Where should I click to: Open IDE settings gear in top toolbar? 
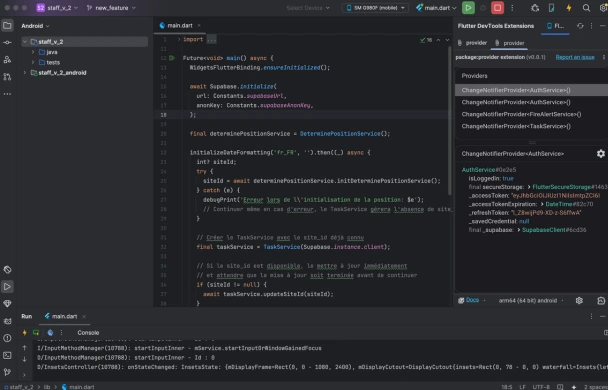603,8
